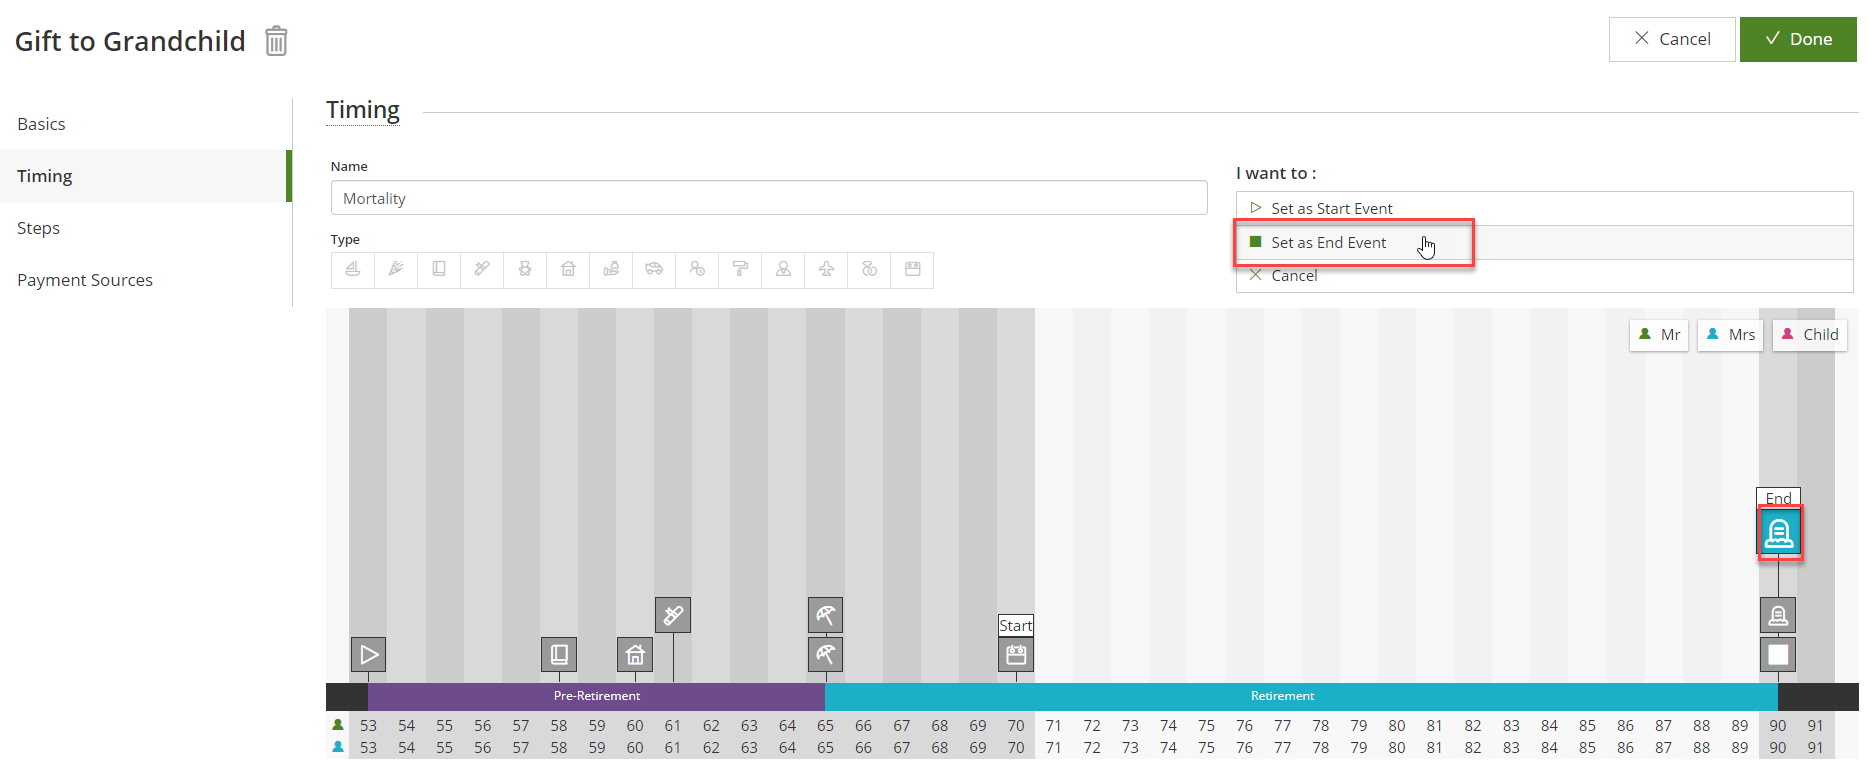Choose Set as End Event option
Image resolution: width=1868 pixels, height=762 pixels.
click(1328, 243)
